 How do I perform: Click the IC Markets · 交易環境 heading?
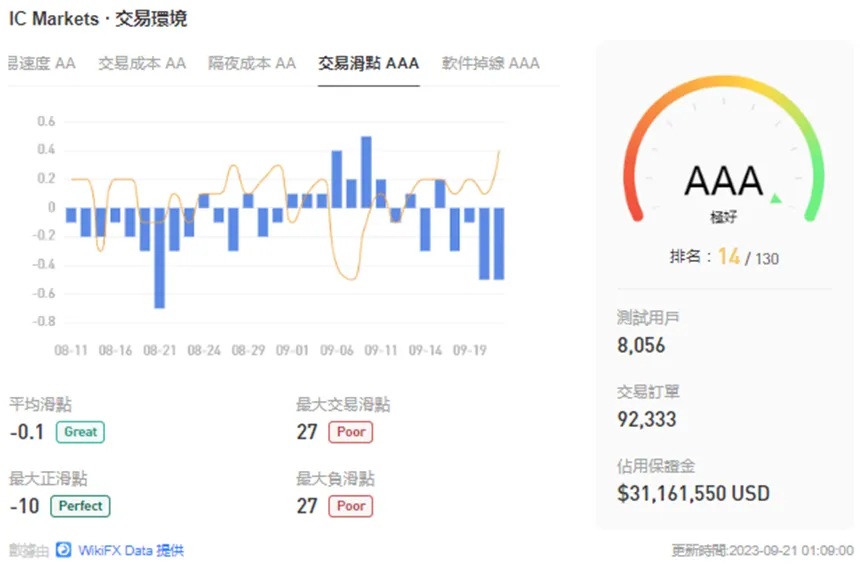(98, 19)
